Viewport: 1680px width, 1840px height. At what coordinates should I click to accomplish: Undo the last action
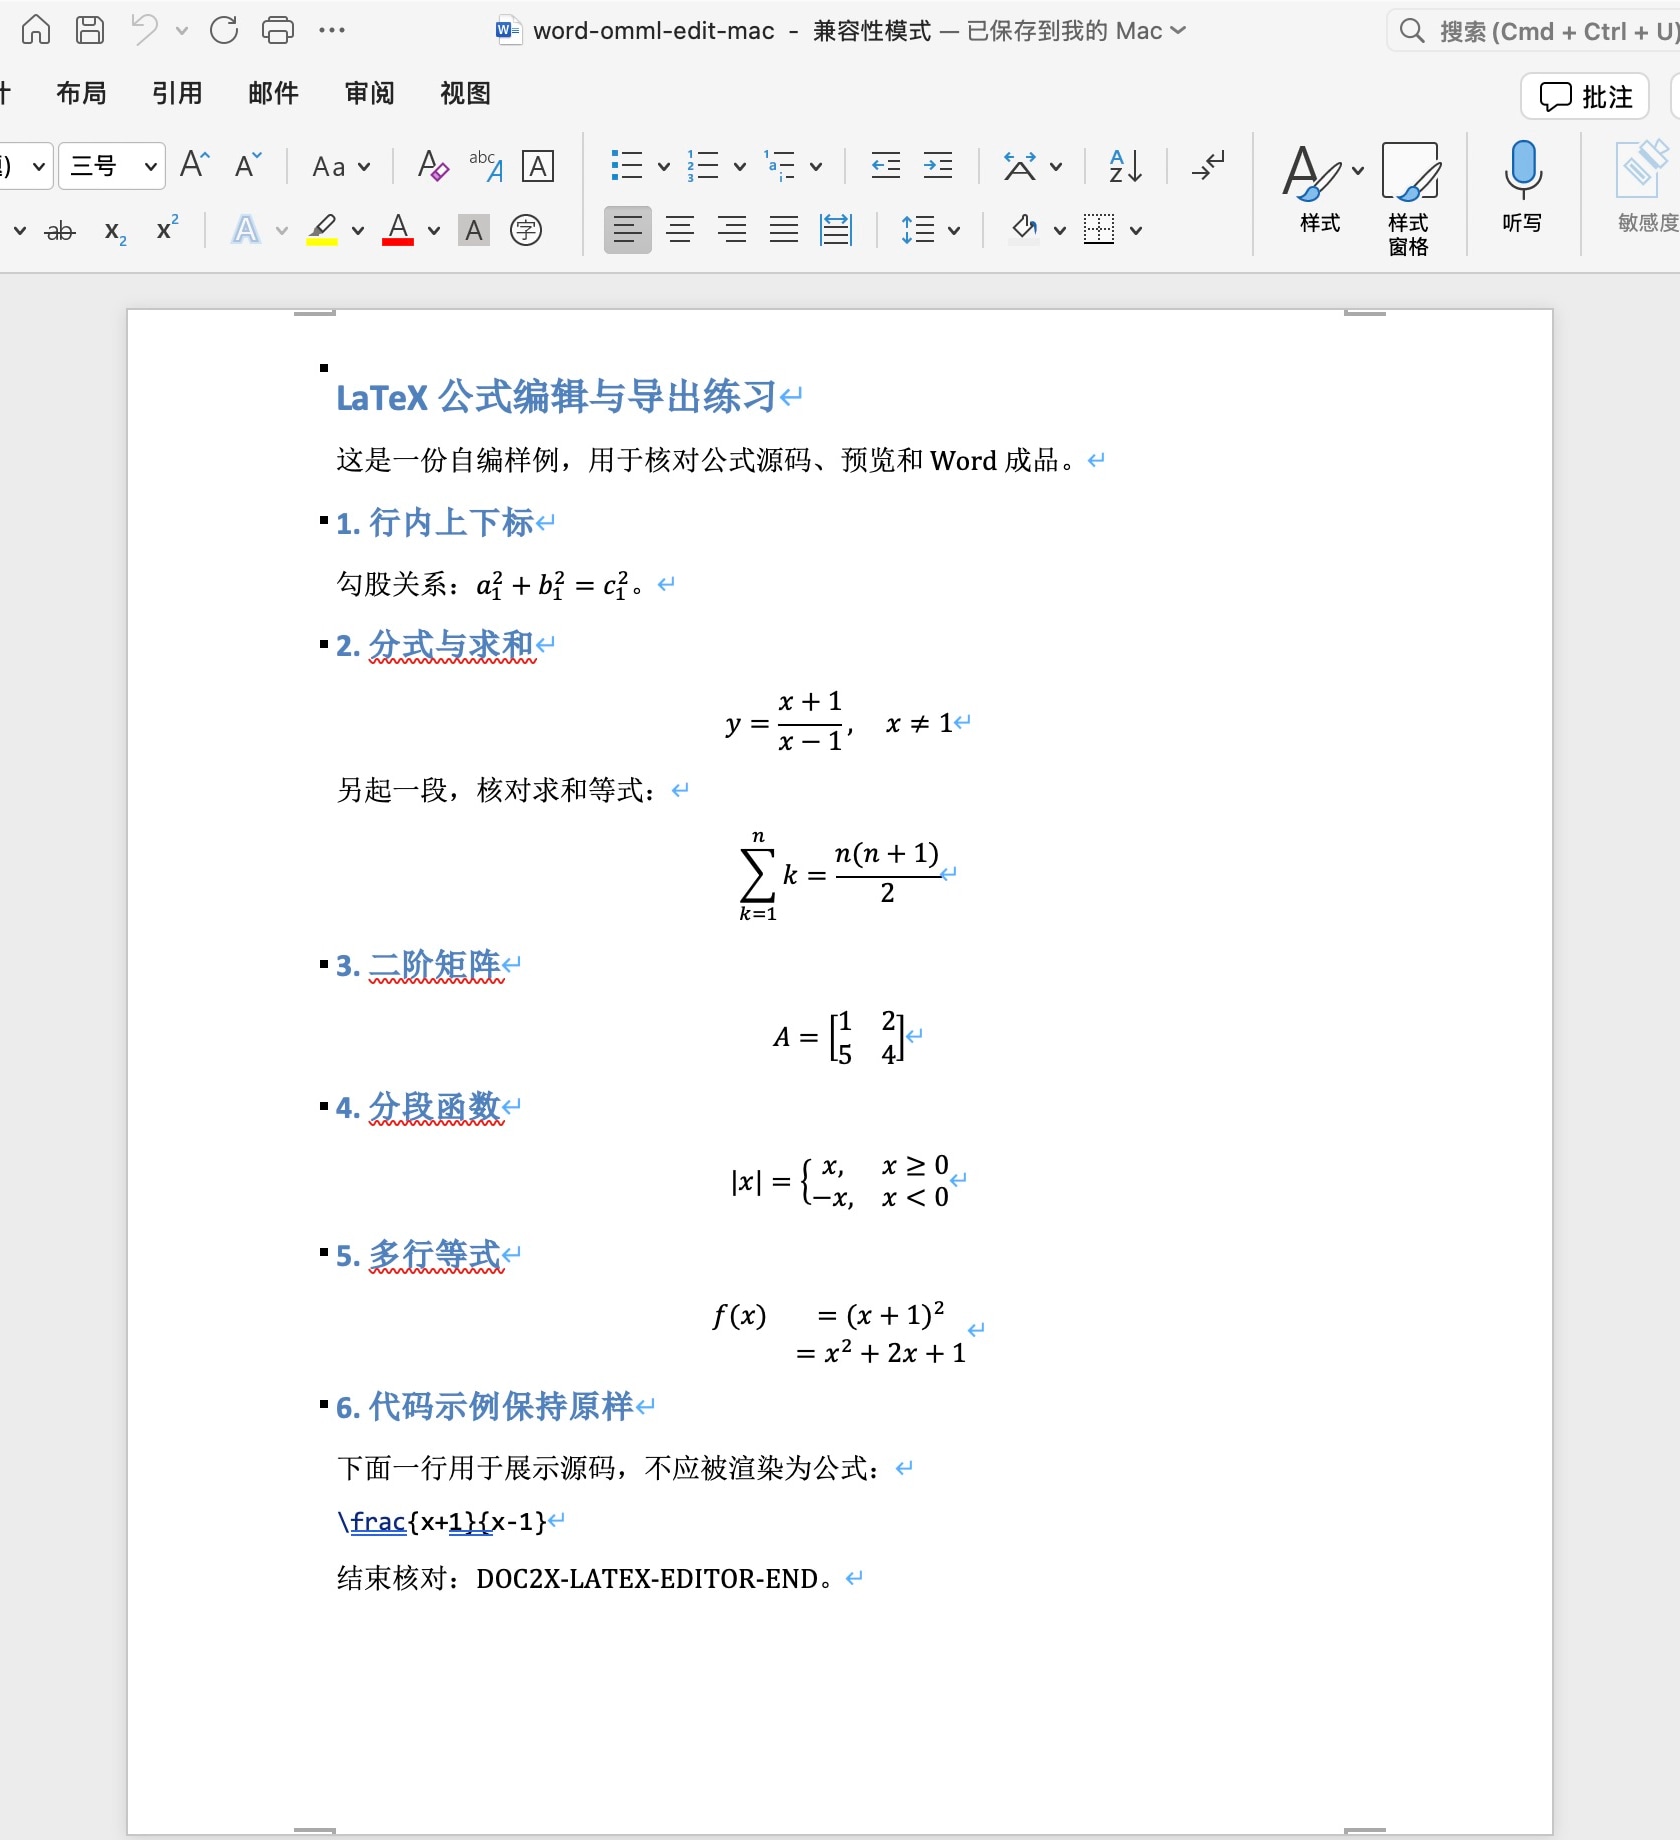pos(144,30)
